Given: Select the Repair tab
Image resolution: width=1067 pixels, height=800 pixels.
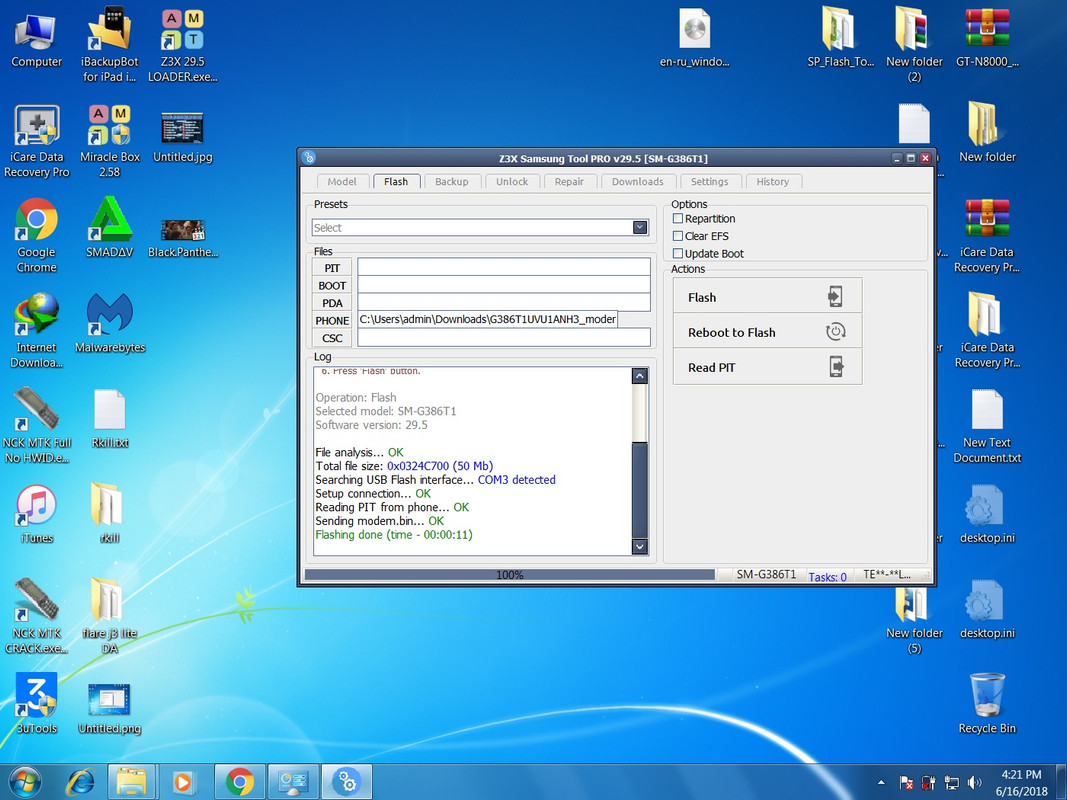Looking at the screenshot, I should (569, 182).
